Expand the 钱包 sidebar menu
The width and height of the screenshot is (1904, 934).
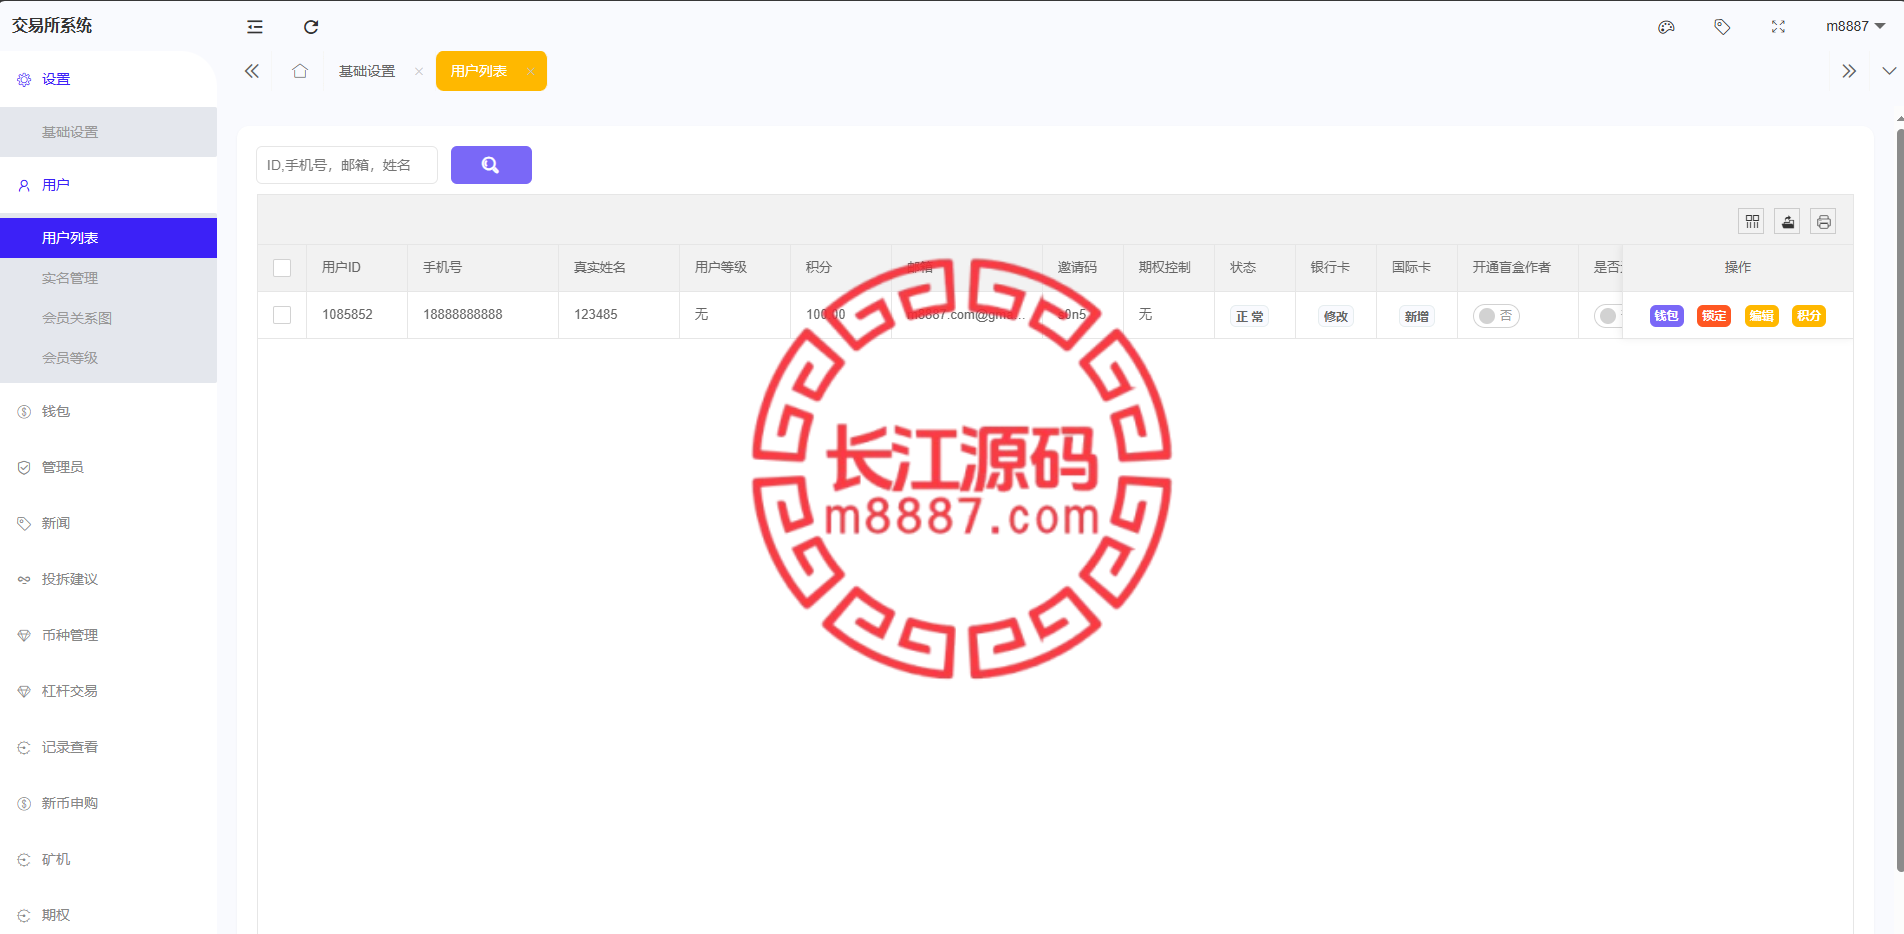[x=108, y=411]
